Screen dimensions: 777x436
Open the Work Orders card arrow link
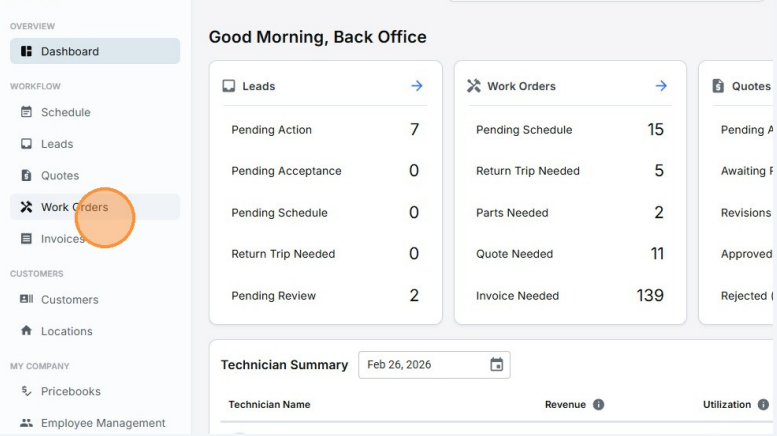(x=661, y=86)
